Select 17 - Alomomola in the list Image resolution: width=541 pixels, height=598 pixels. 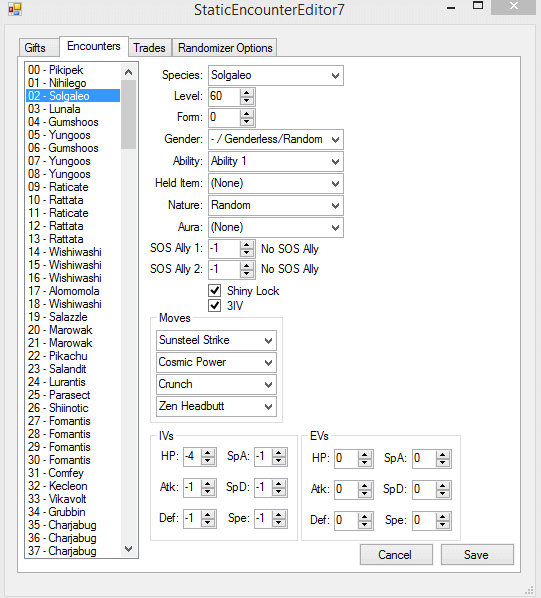[73, 291]
